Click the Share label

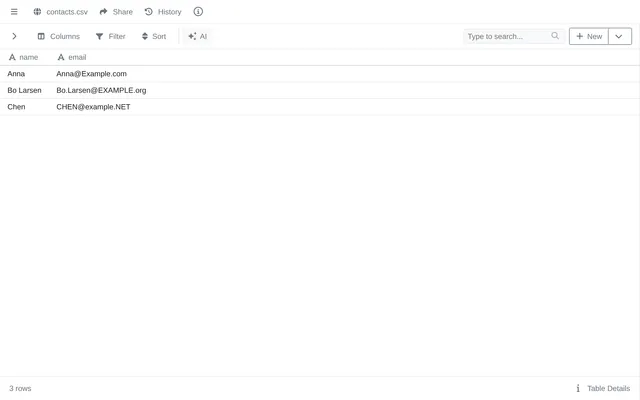(x=123, y=12)
